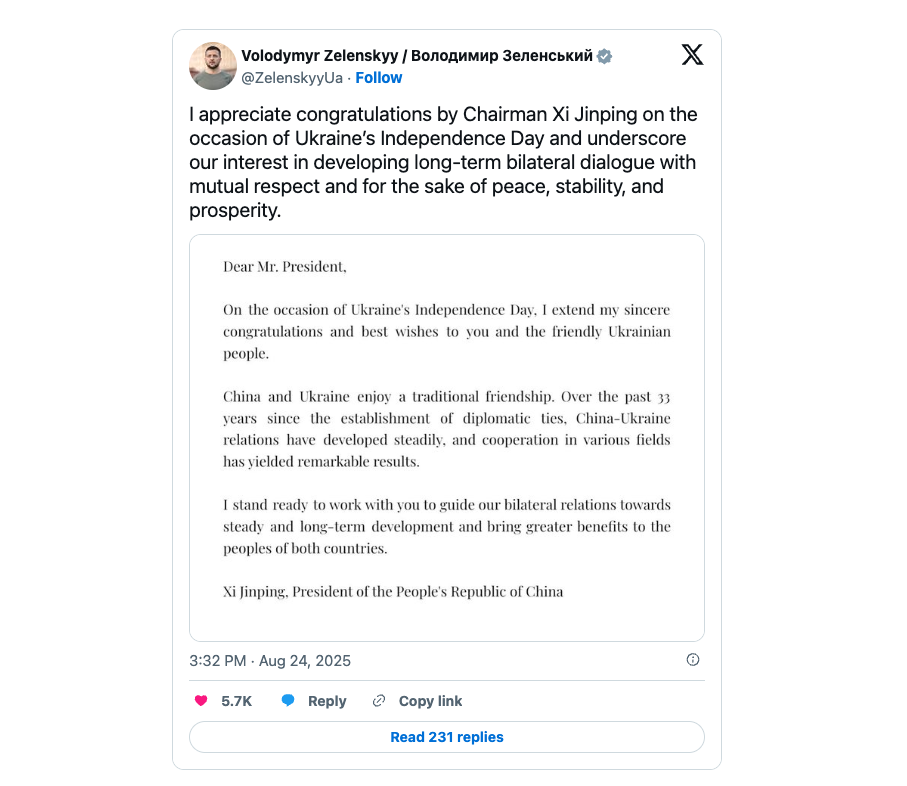Screen dimensions: 907x786
Task: Click the 'Dear Mr. President' line in letter
Action: coord(285,267)
